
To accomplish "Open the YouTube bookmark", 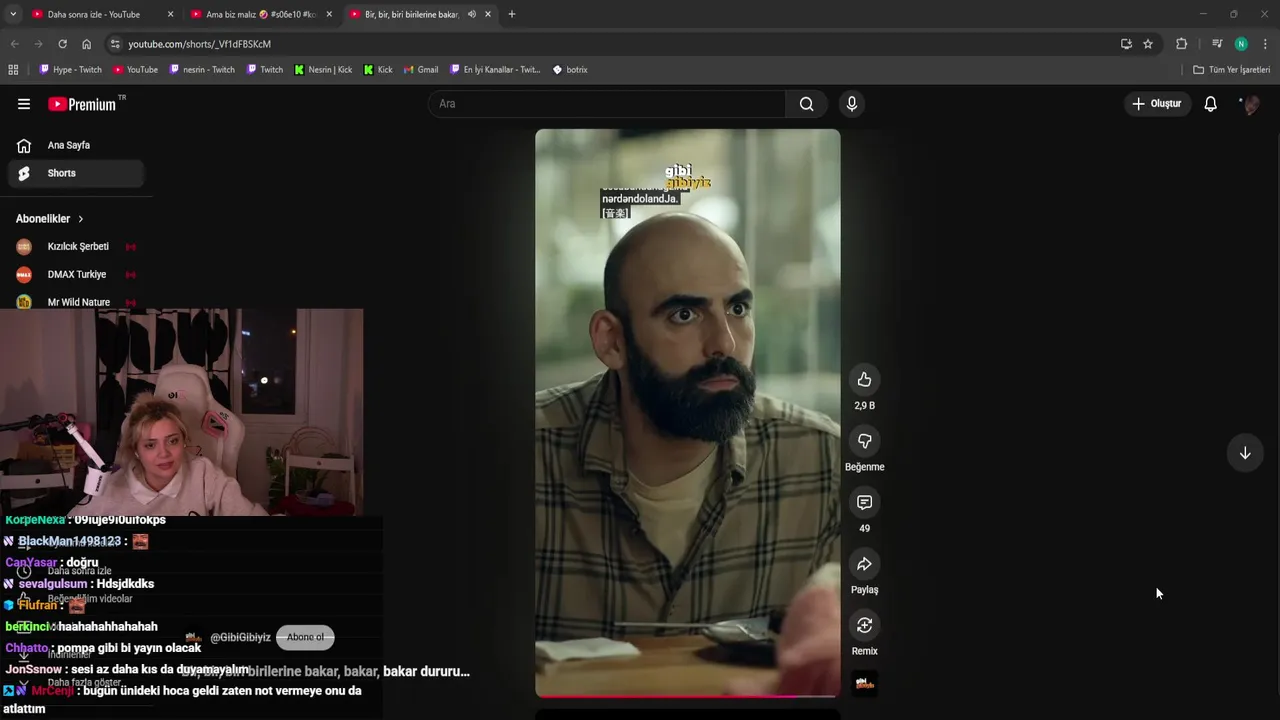I will (x=135, y=70).
